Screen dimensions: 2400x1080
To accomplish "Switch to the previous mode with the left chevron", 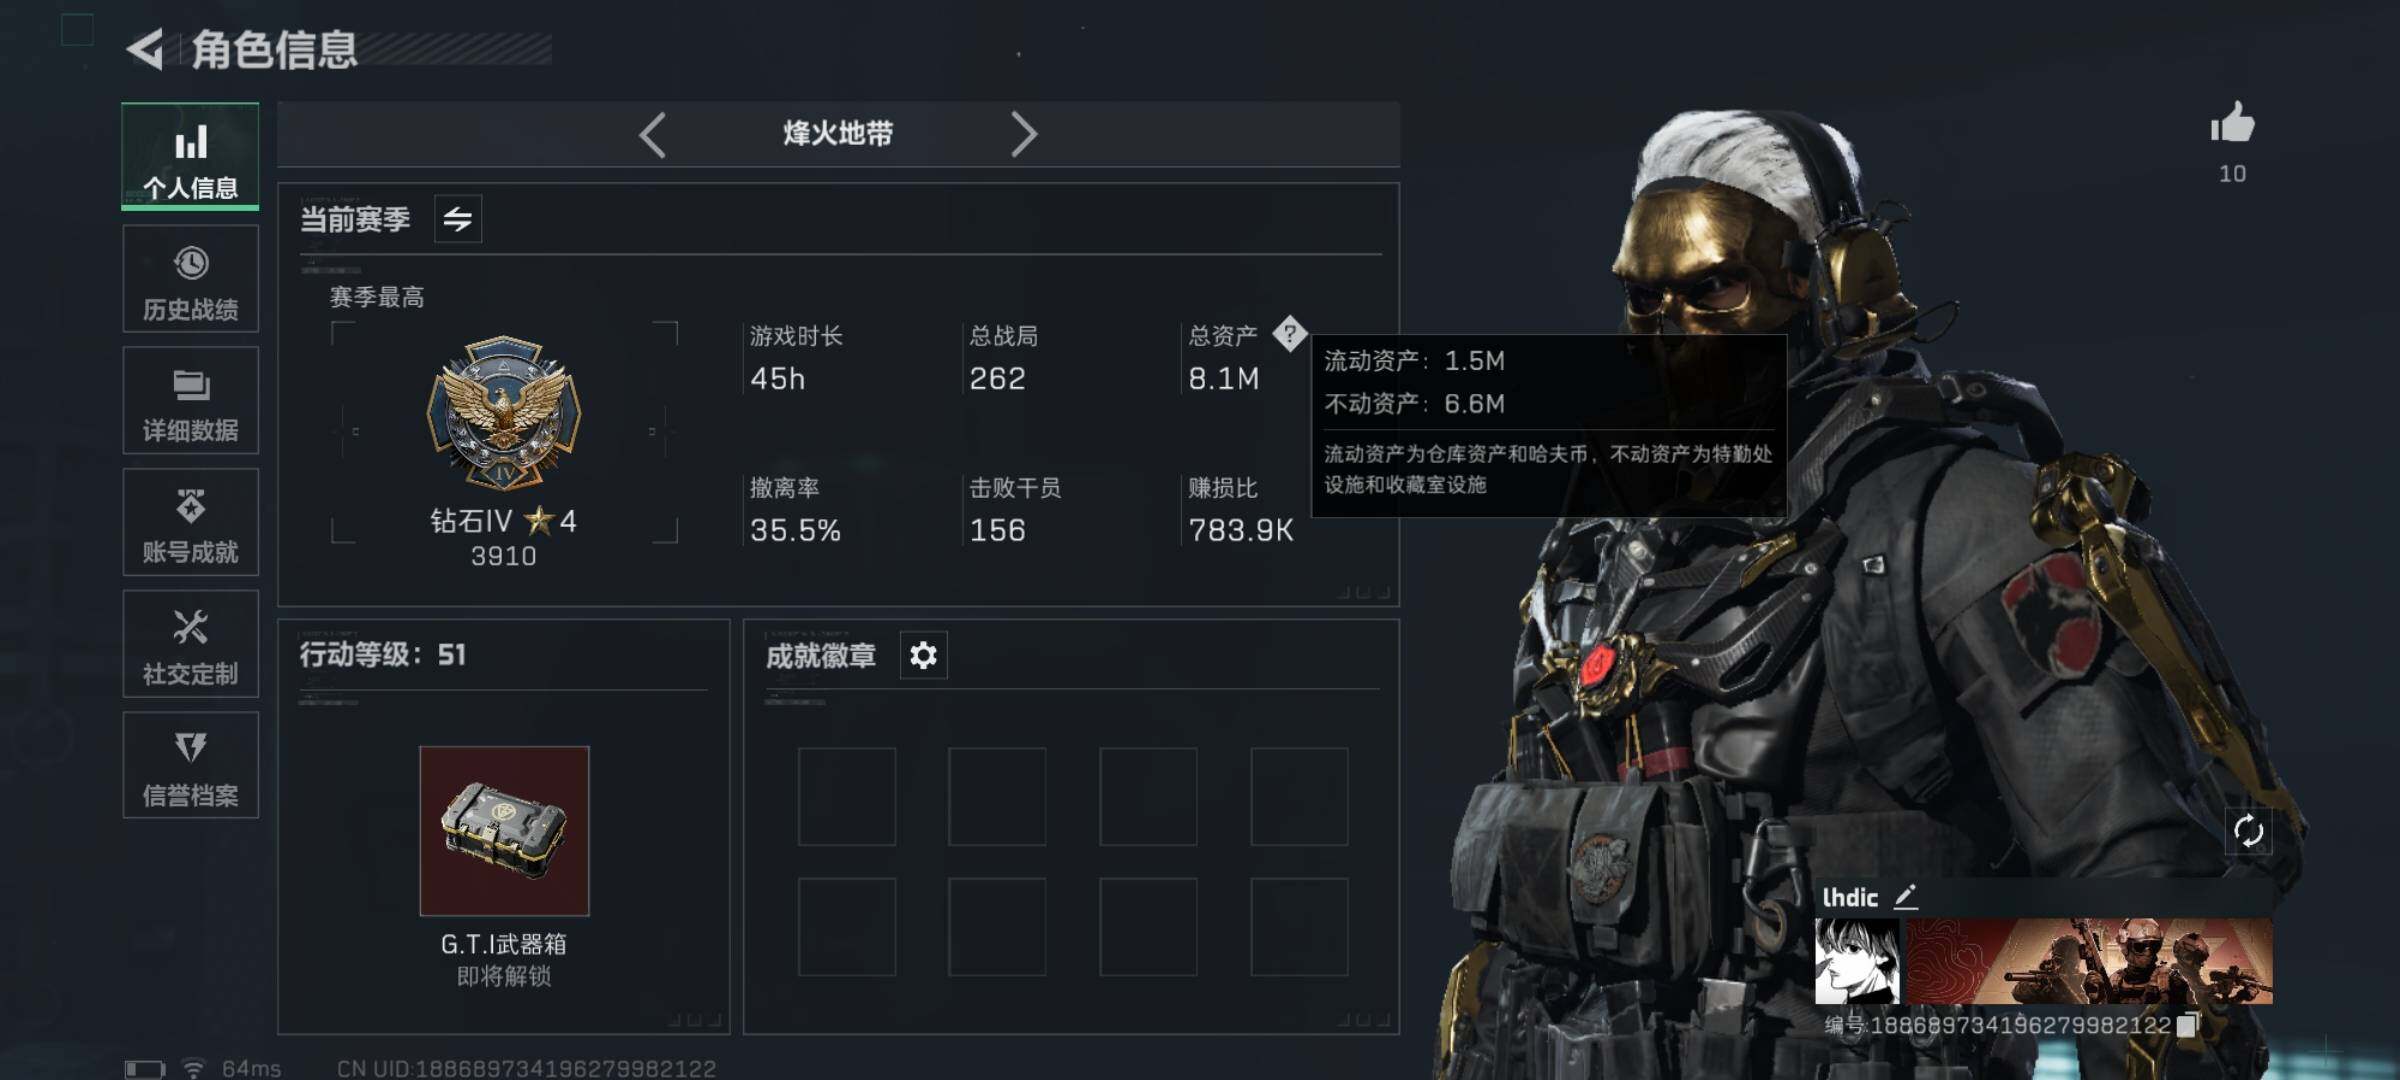I will click(652, 135).
